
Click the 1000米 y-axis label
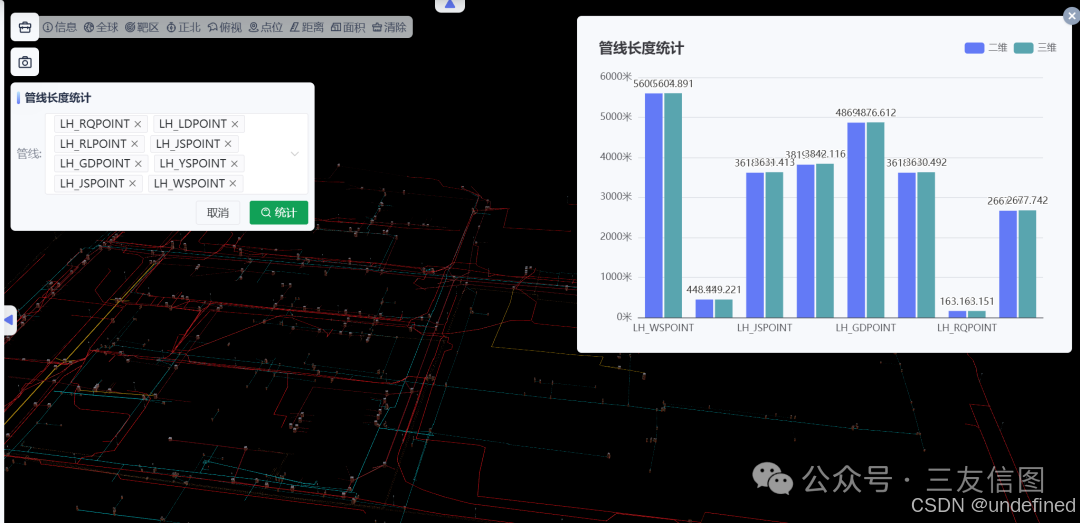(616, 277)
